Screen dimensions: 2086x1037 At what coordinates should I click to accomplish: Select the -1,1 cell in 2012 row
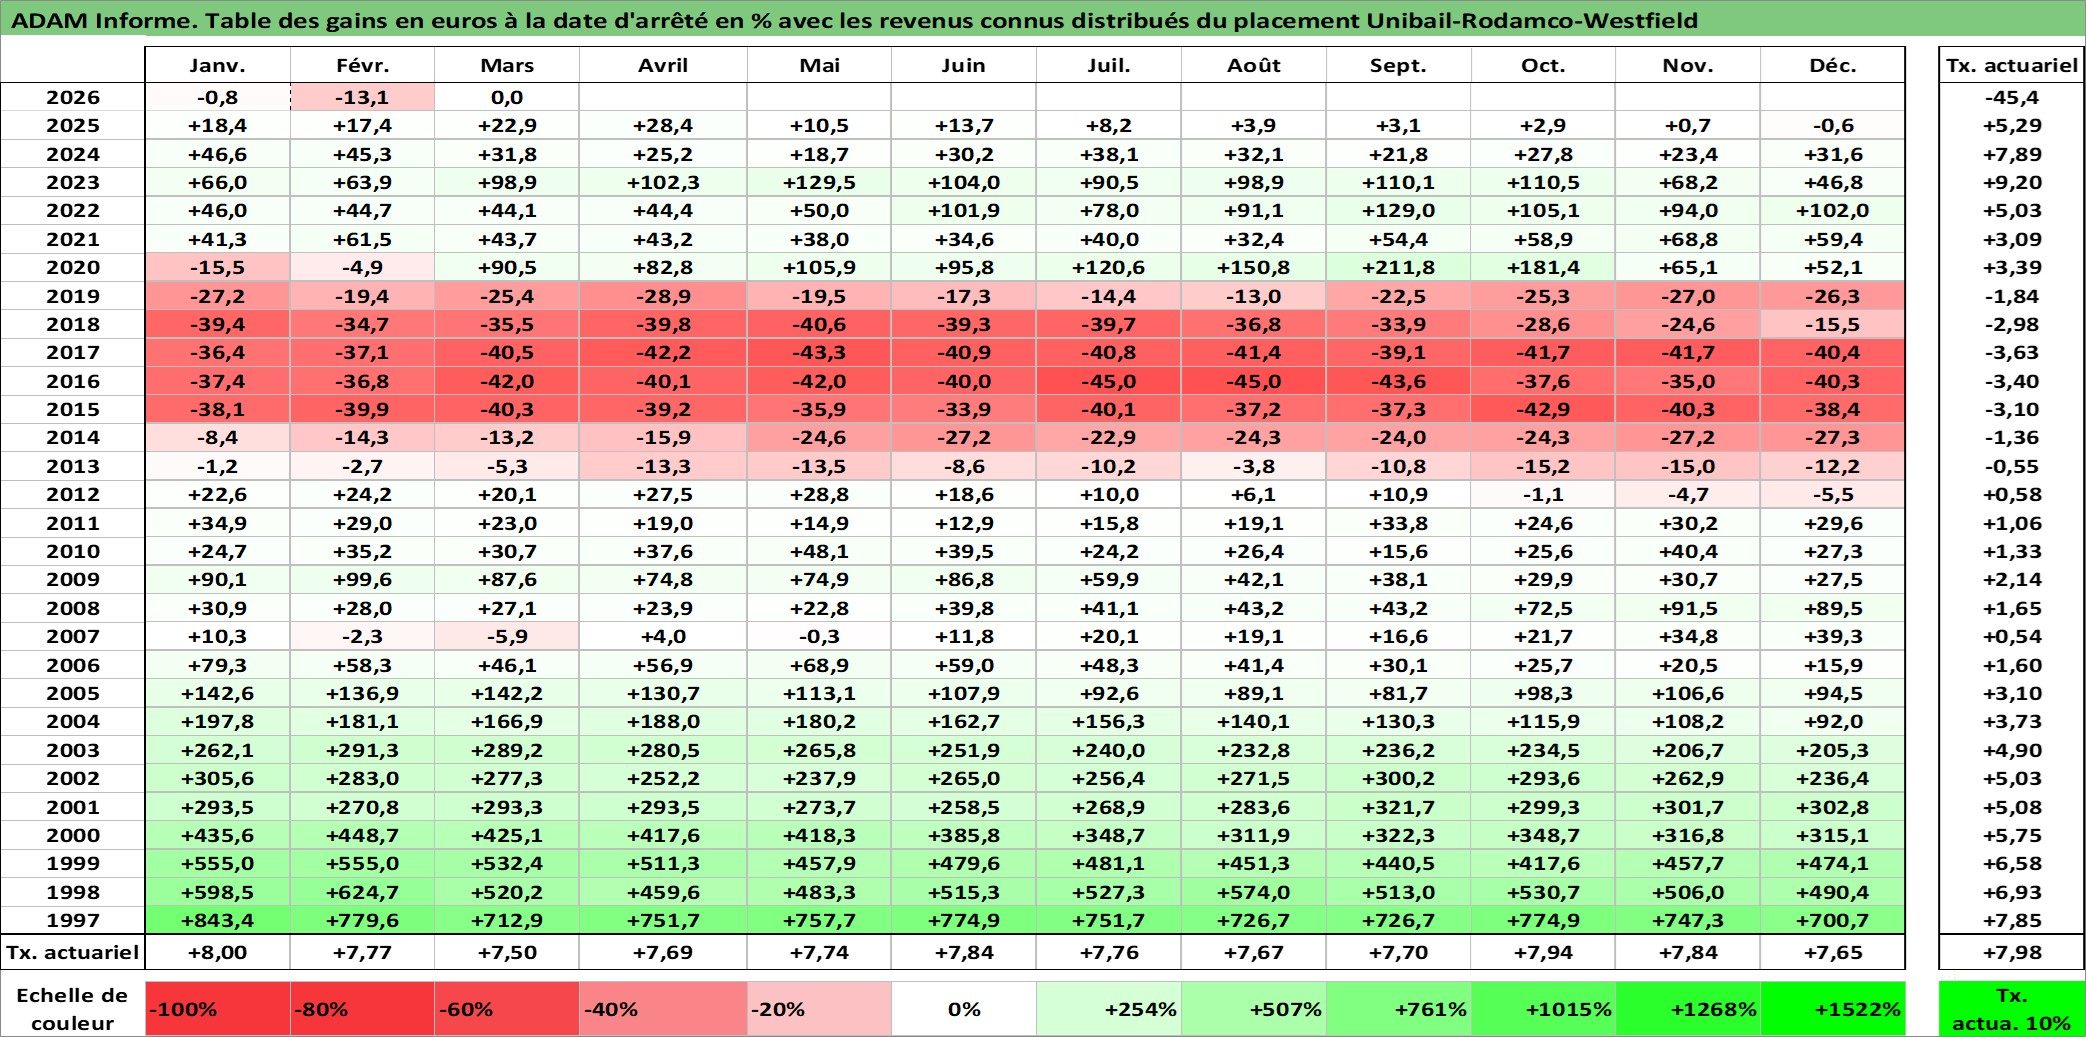click(1543, 494)
